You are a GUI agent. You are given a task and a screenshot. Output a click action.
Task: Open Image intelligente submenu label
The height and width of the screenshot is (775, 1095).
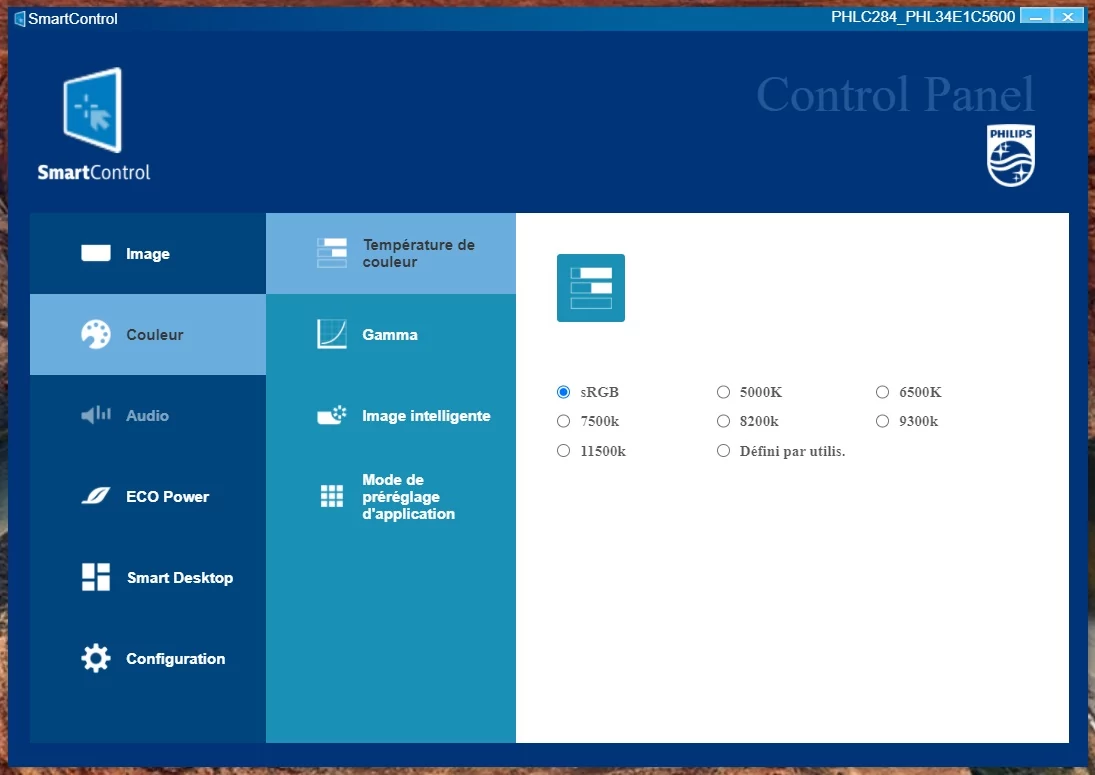(426, 415)
